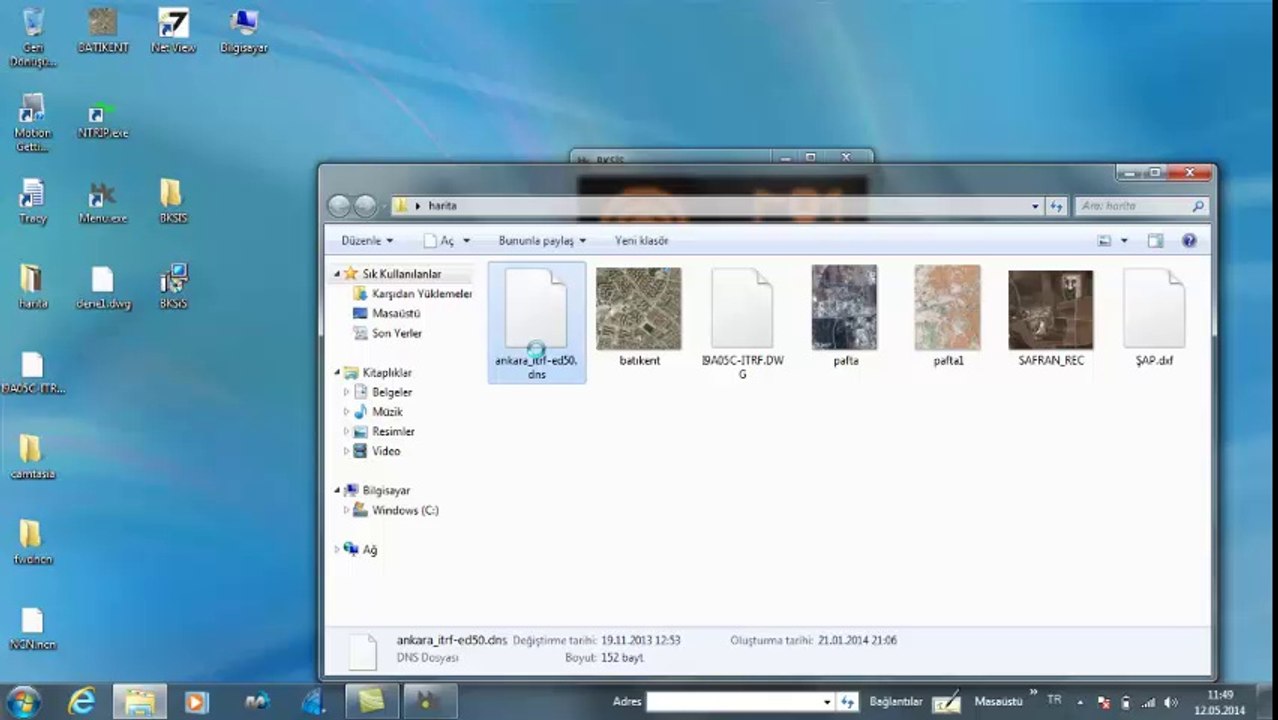The image size is (1278, 720).
Task: Go back with the Explorer back arrow
Action: 339,206
